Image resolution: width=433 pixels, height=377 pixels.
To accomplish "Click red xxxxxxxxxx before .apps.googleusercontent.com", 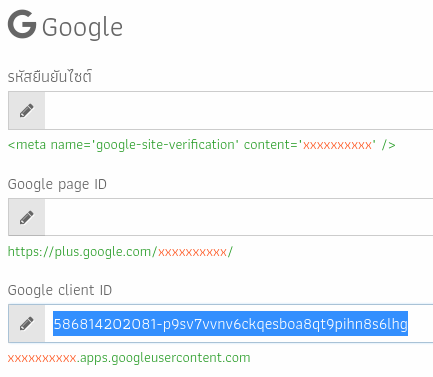I will pyautogui.click(x=42, y=359).
